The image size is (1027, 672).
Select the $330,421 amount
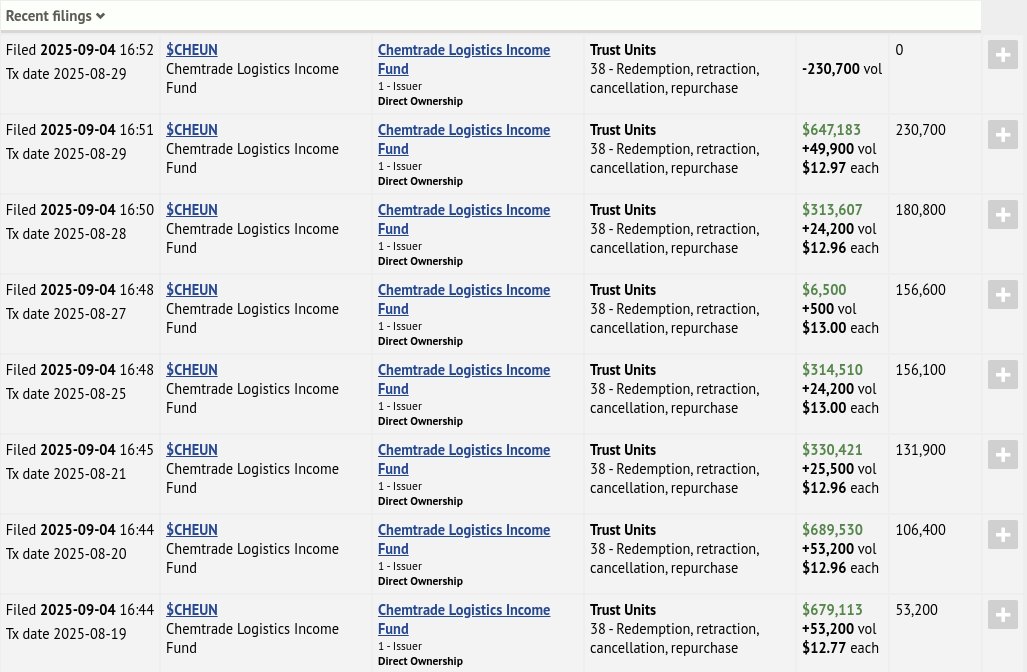click(x=832, y=449)
